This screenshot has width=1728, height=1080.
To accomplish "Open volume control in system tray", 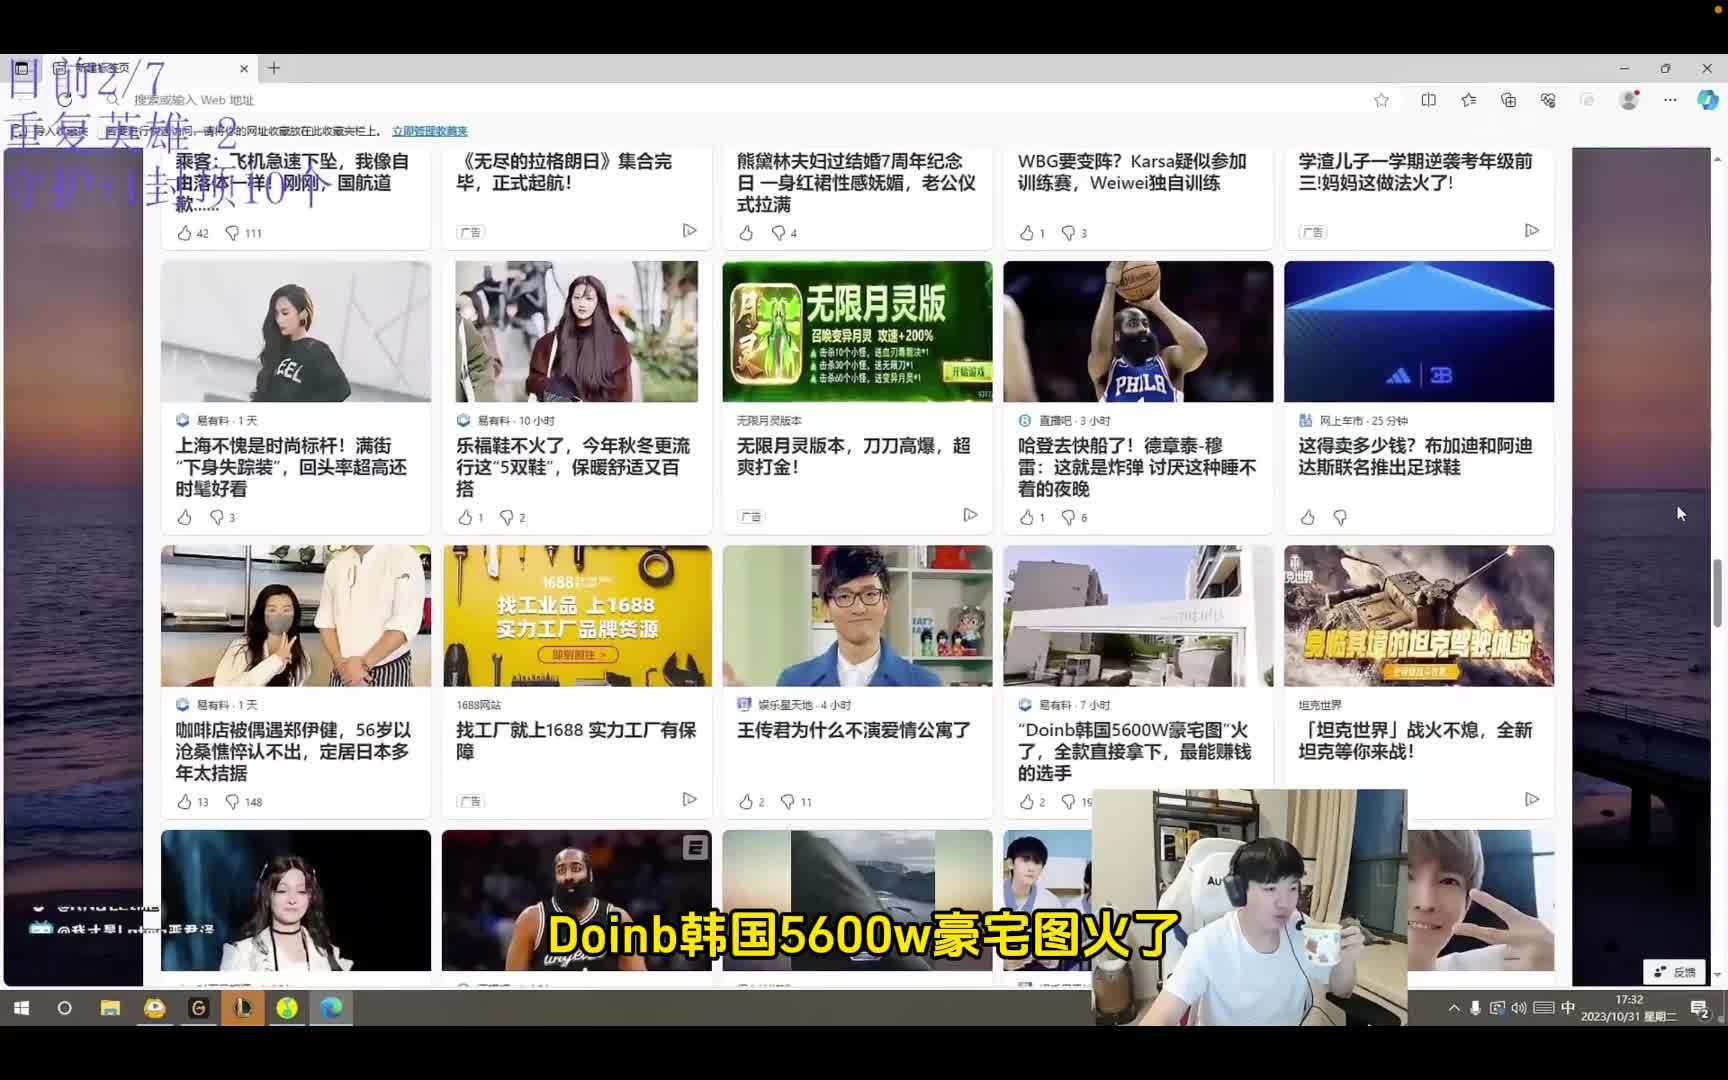I will (1519, 1008).
